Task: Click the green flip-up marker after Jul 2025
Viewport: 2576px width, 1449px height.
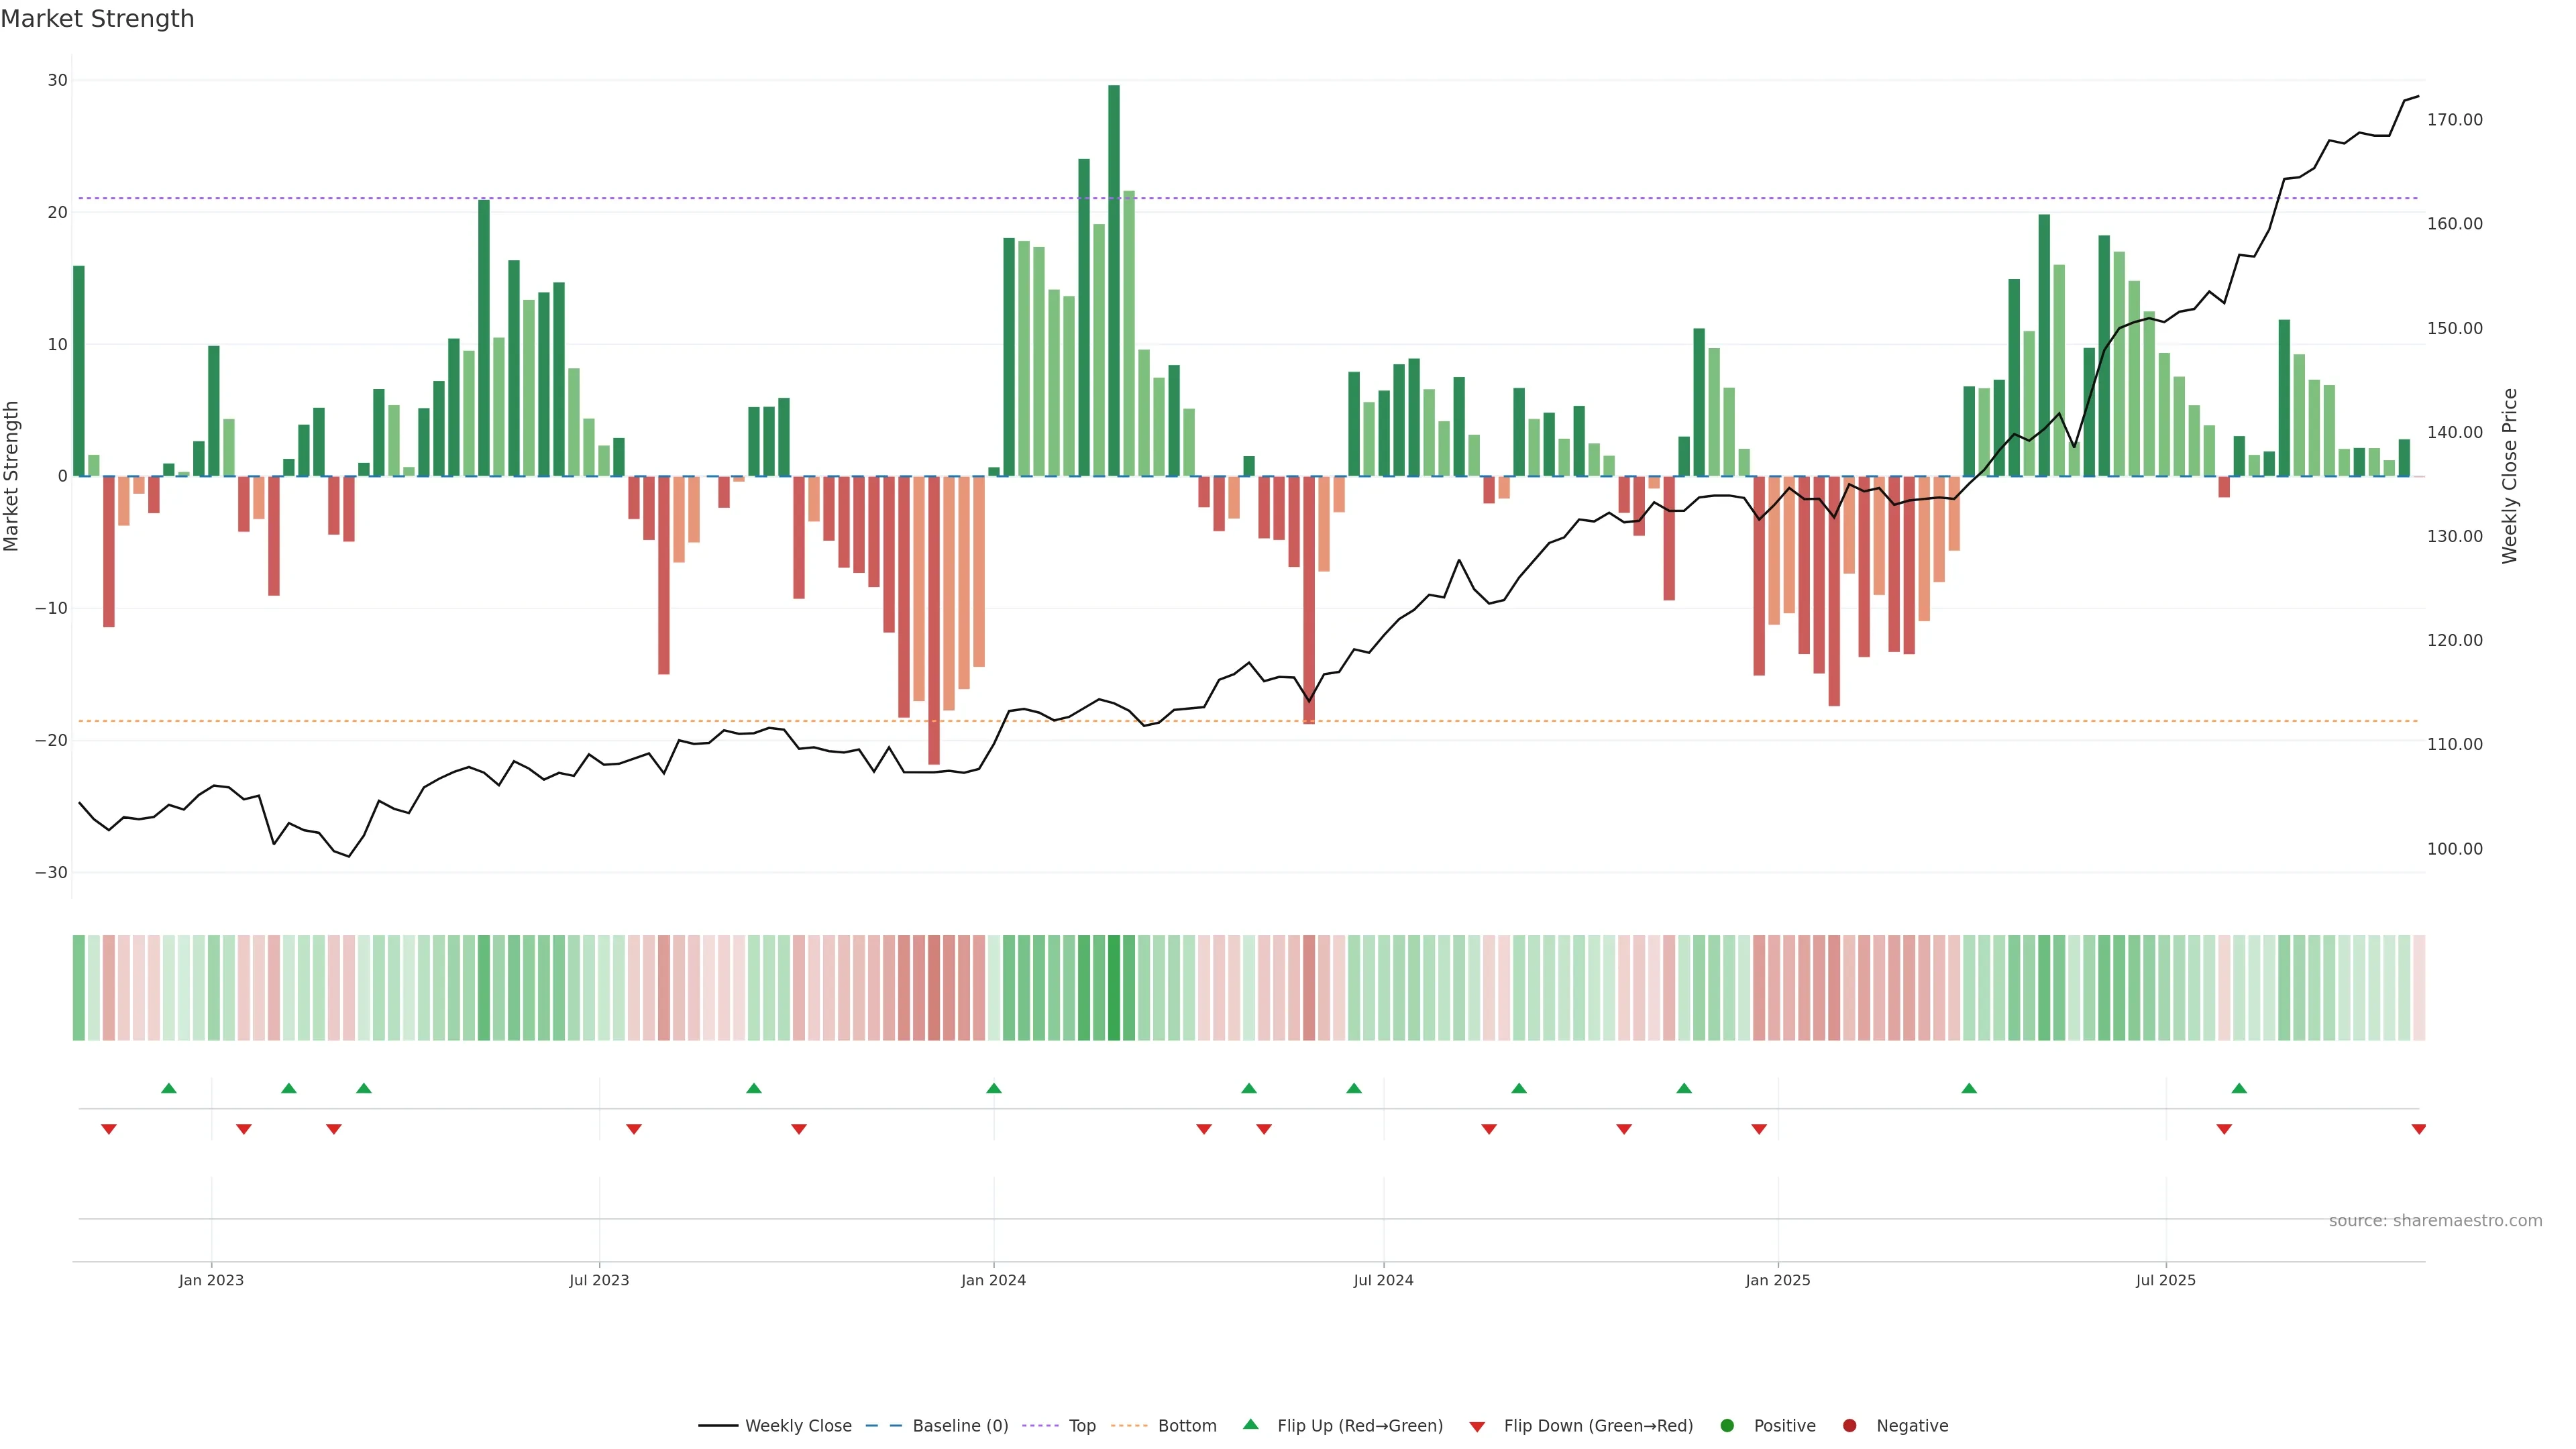Action: (2239, 1088)
